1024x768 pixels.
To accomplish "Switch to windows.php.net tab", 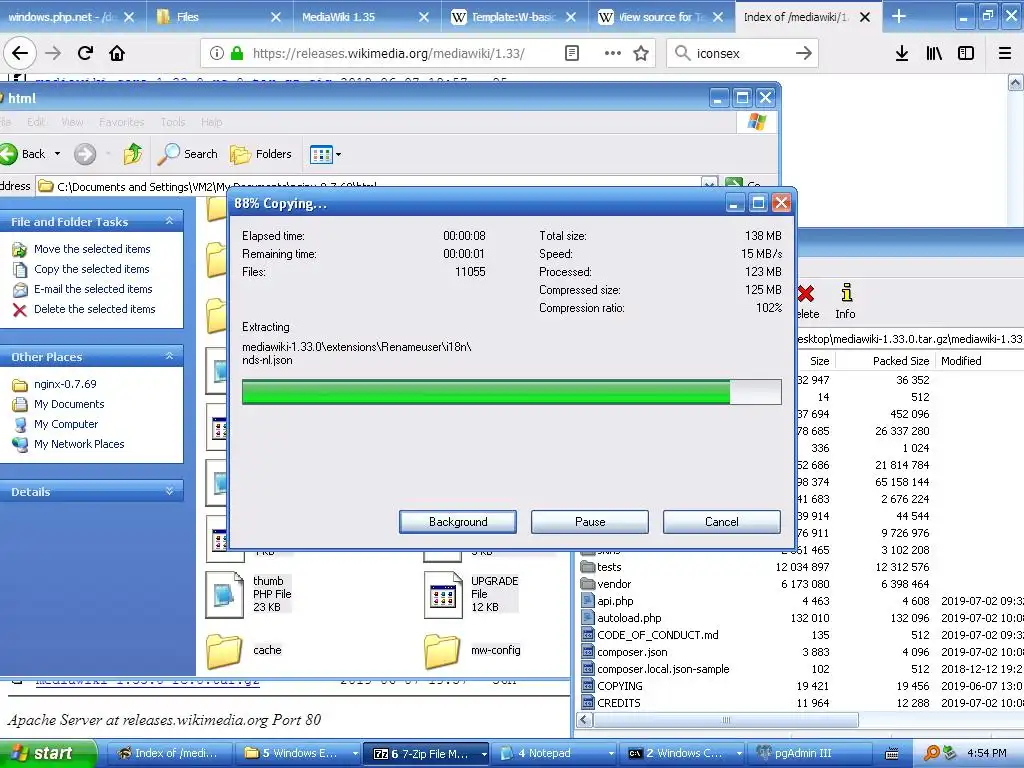I will [61, 17].
